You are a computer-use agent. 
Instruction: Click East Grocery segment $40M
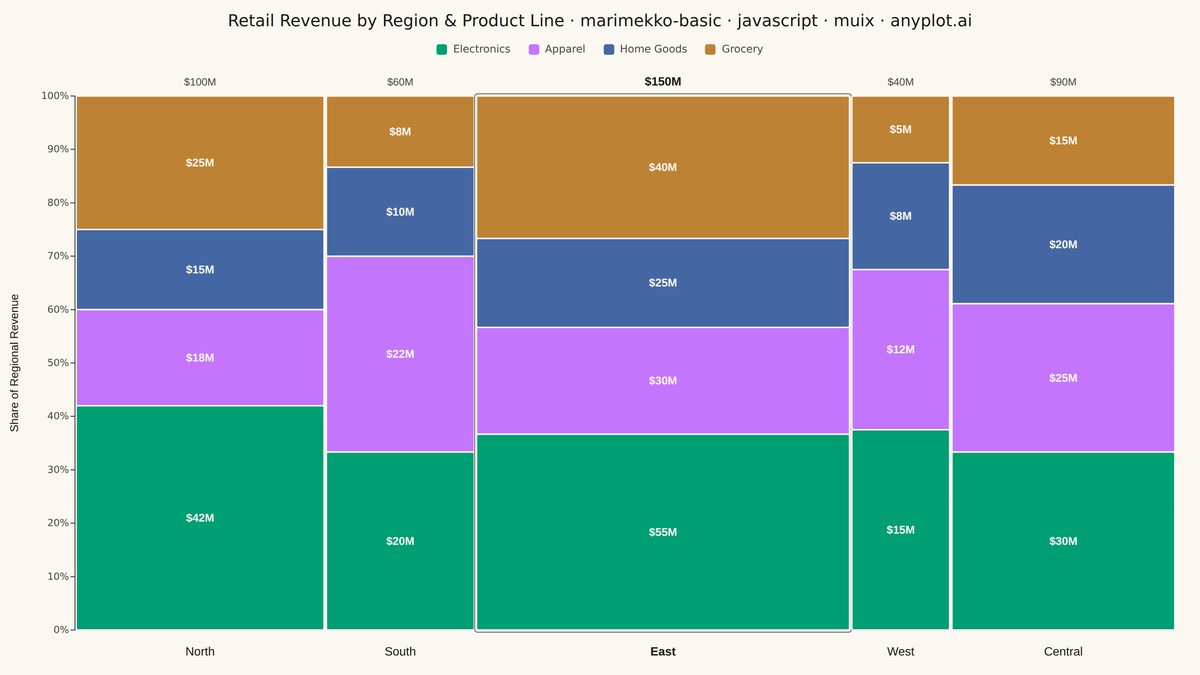click(x=663, y=167)
